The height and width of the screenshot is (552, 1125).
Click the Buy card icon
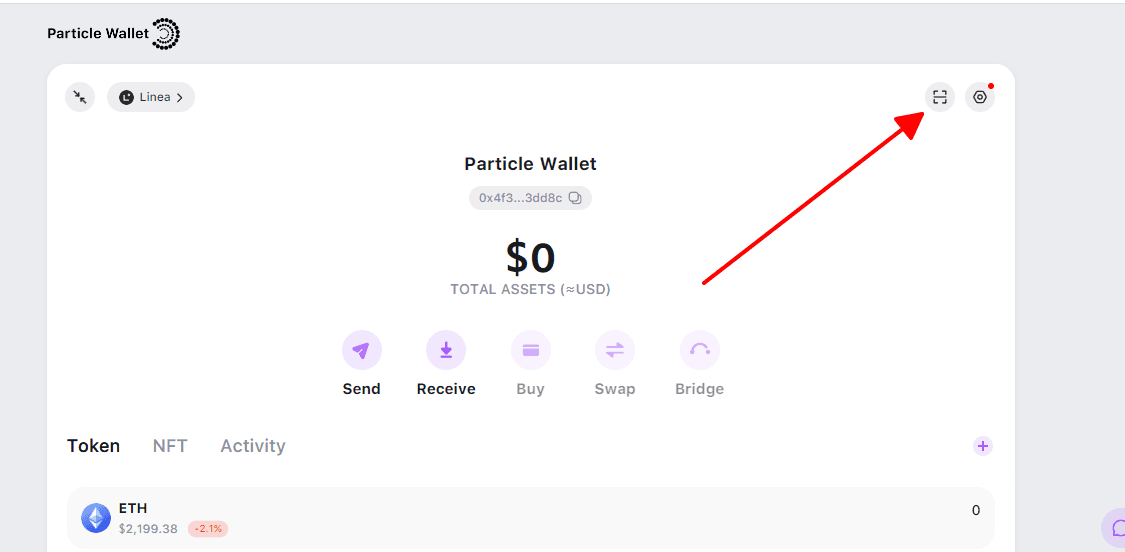pos(531,350)
